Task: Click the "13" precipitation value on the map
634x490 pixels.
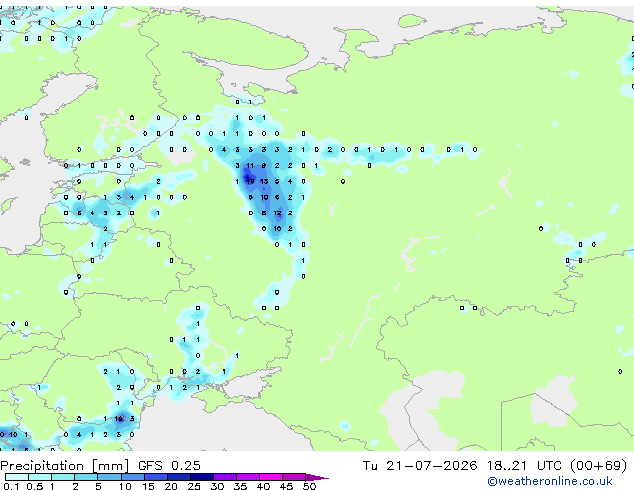Action: click(x=264, y=181)
